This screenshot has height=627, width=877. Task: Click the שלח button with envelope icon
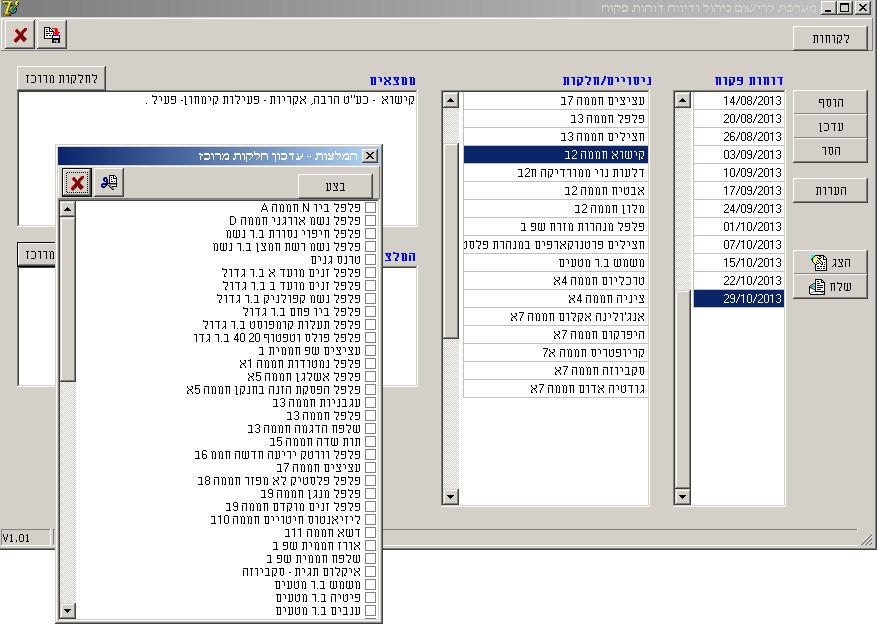pyautogui.click(x=831, y=287)
